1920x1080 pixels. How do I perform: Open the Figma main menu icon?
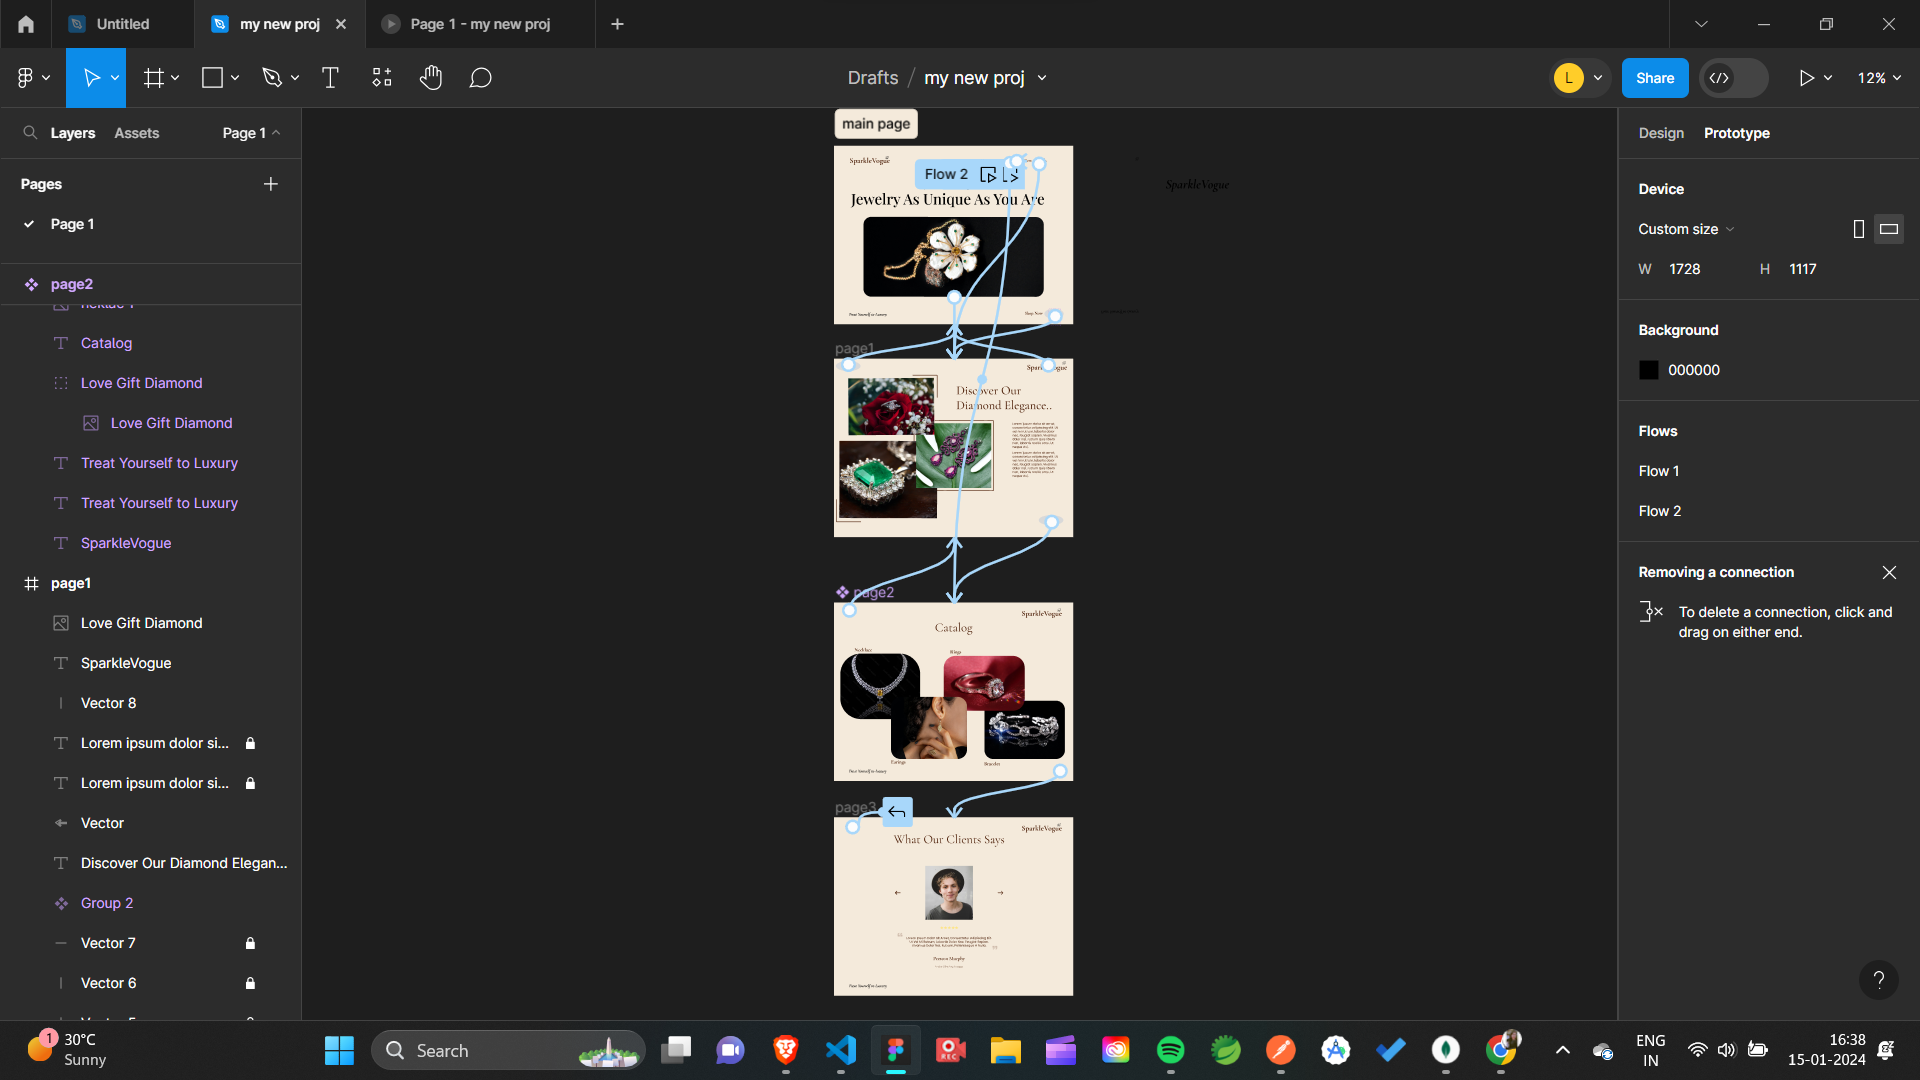click(25, 78)
